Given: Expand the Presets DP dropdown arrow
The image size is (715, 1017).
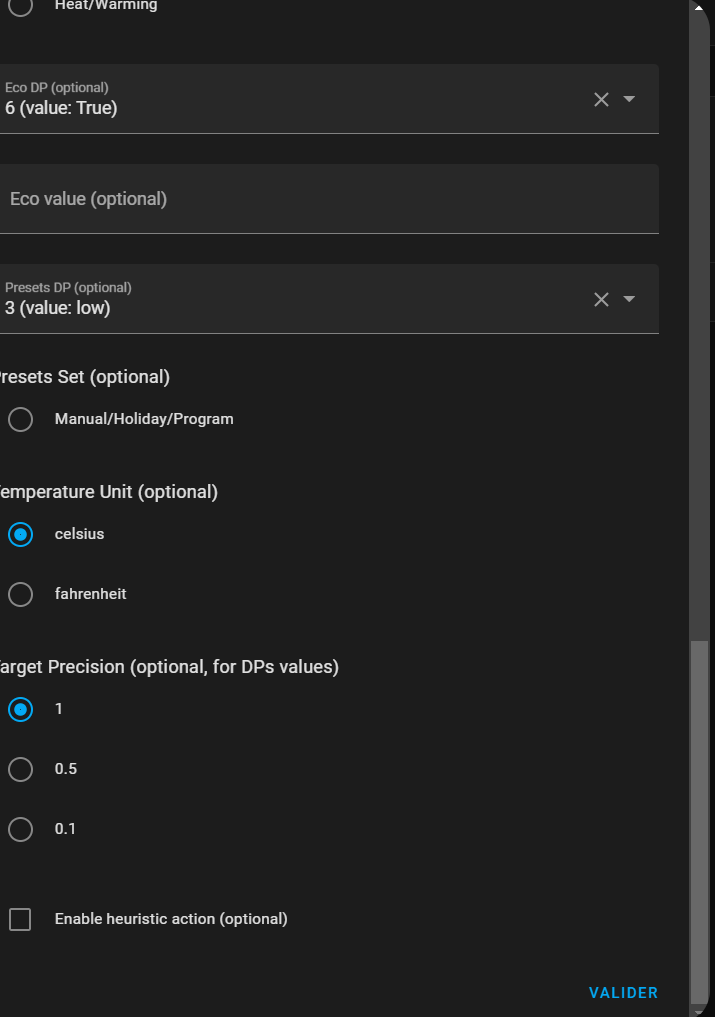Looking at the screenshot, I should (629, 299).
